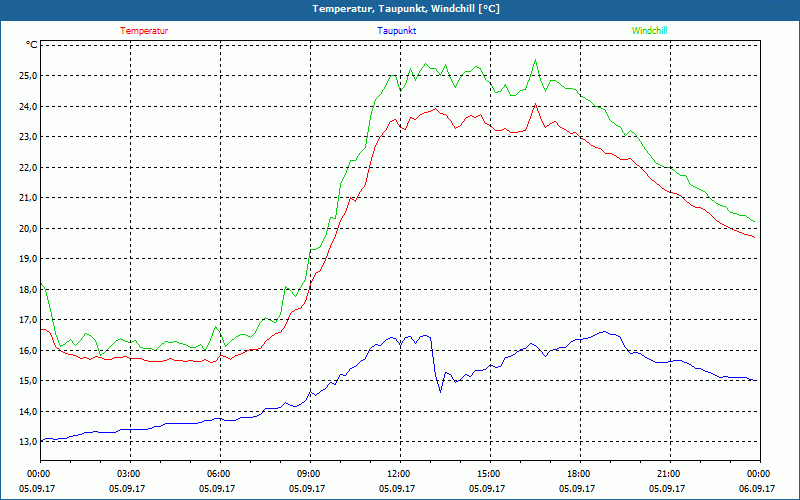Click the °C unit label on y-axis
800x500 pixels.
click(31, 45)
